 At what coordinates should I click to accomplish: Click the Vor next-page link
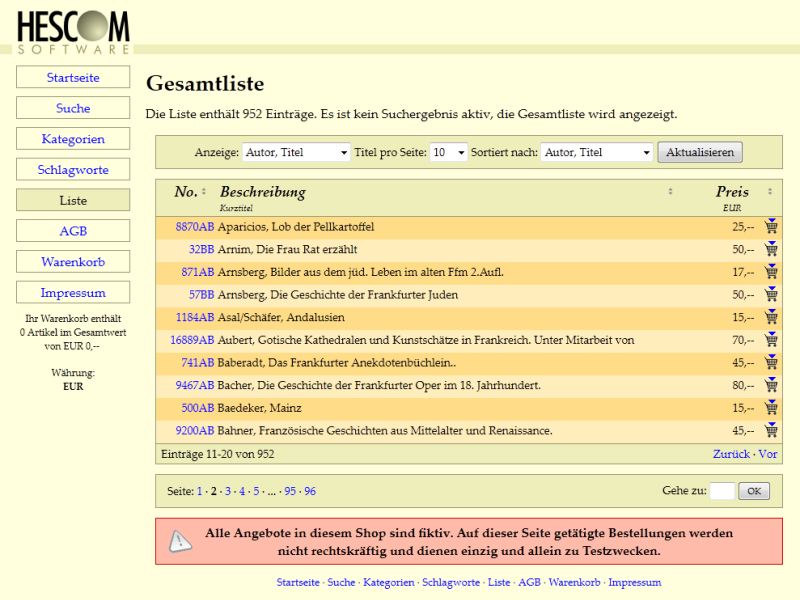click(x=768, y=454)
